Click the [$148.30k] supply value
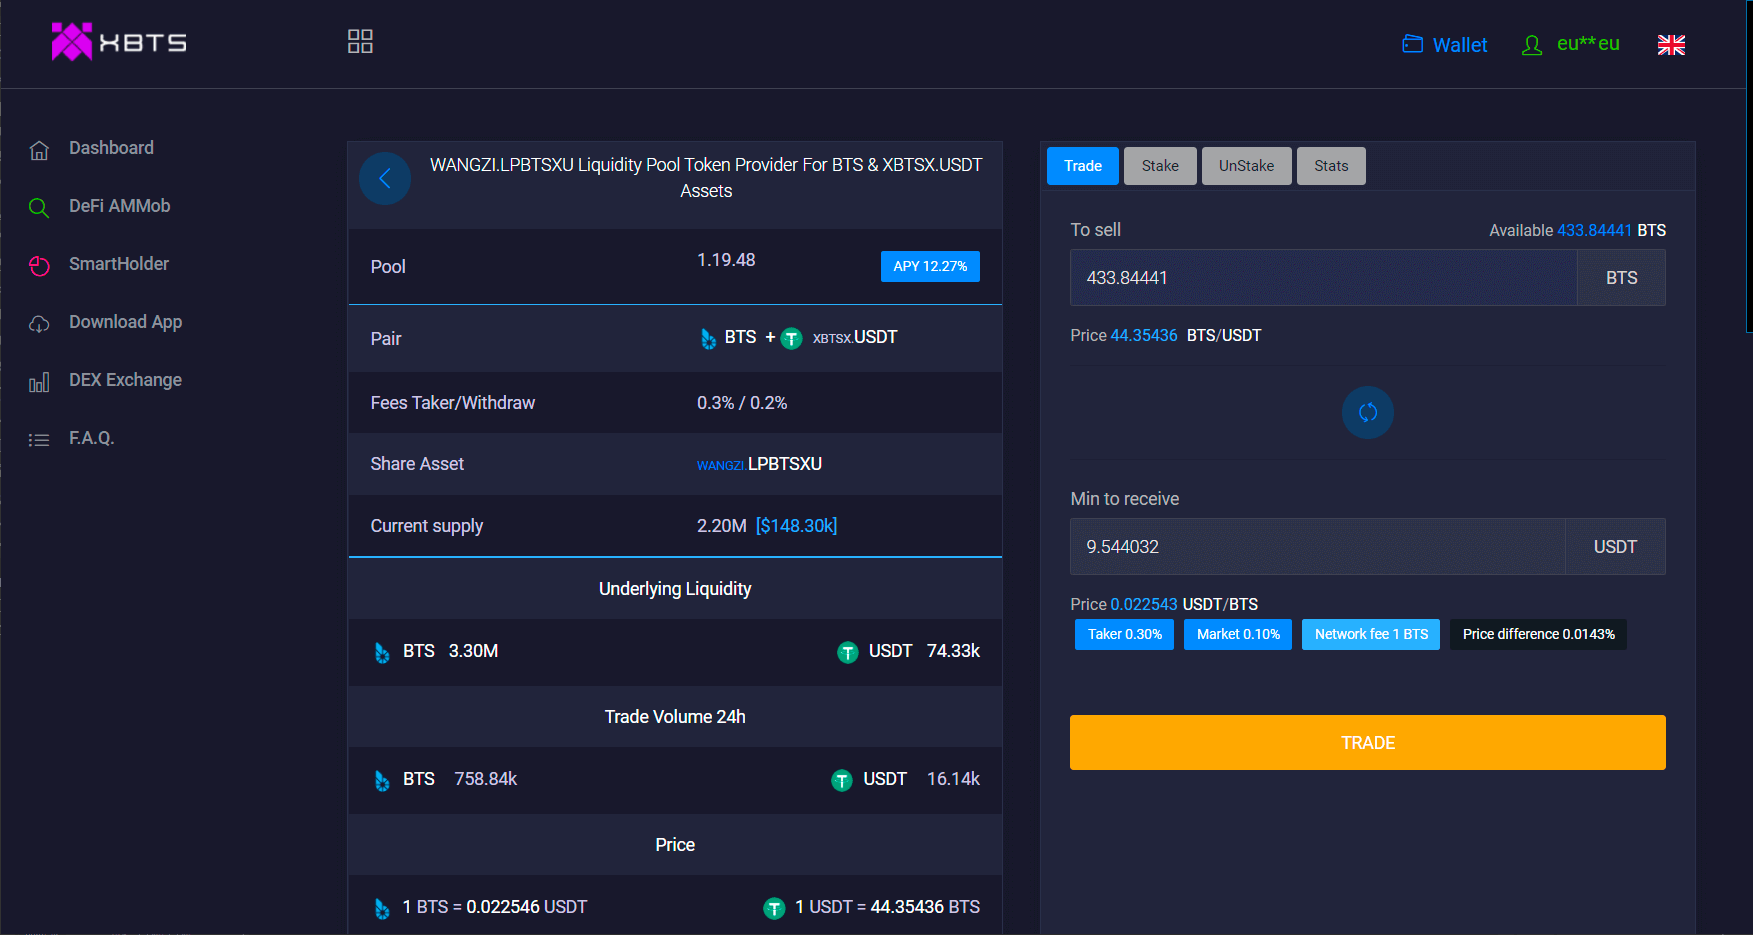This screenshot has height=935, width=1753. point(796,526)
